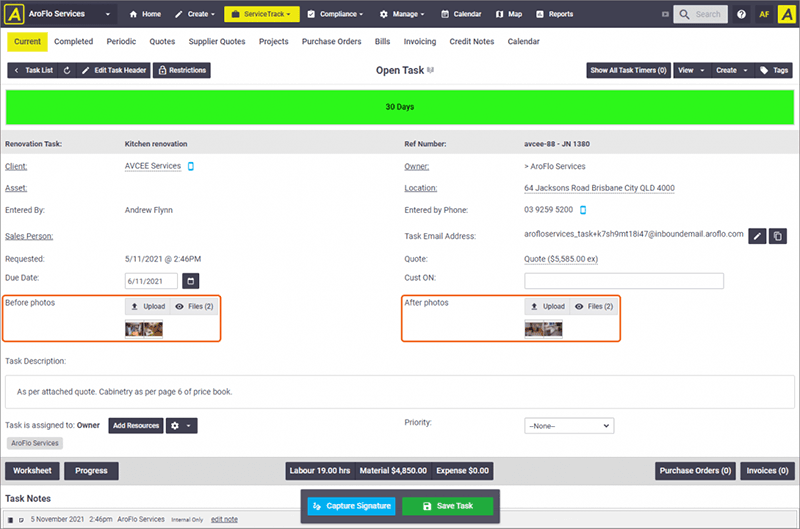Click the AroFlo logo icon at top left
800x529 pixels.
coord(14,14)
